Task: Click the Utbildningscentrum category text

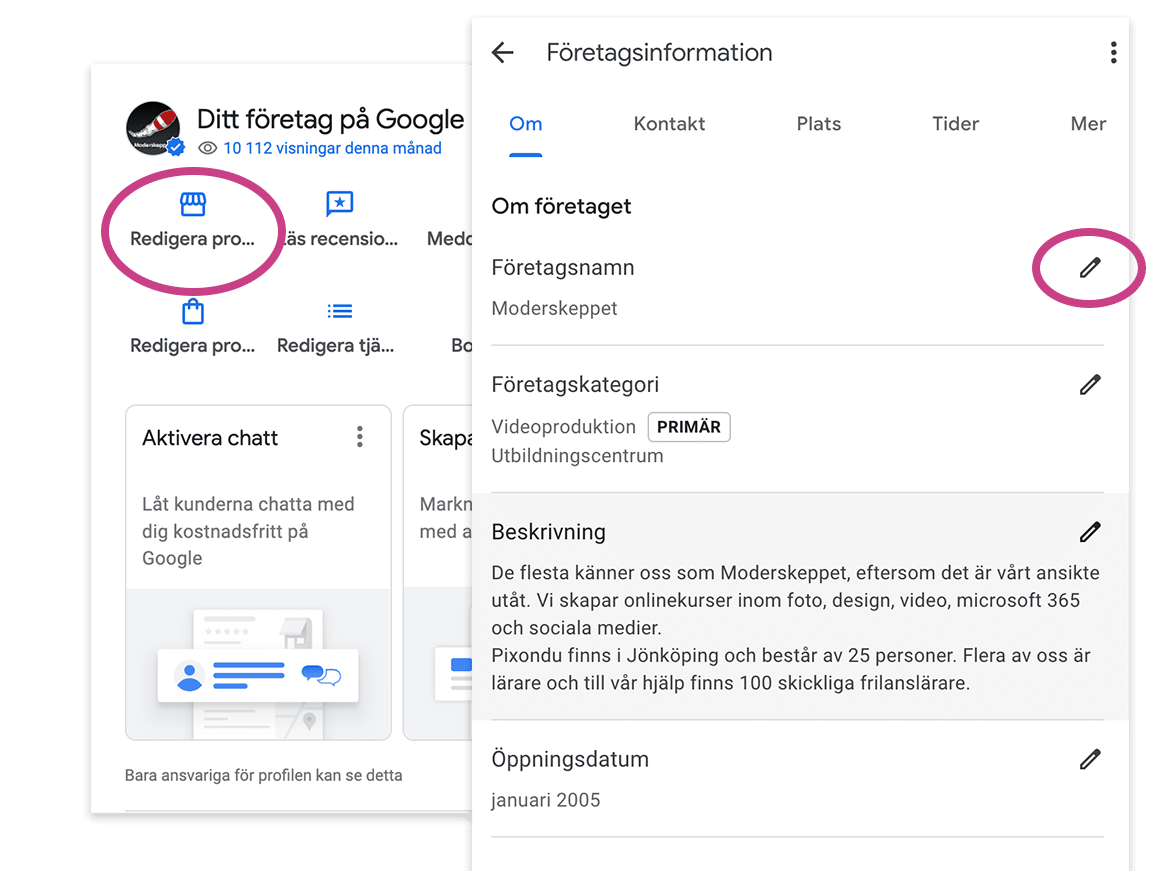Action: pyautogui.click(x=577, y=456)
